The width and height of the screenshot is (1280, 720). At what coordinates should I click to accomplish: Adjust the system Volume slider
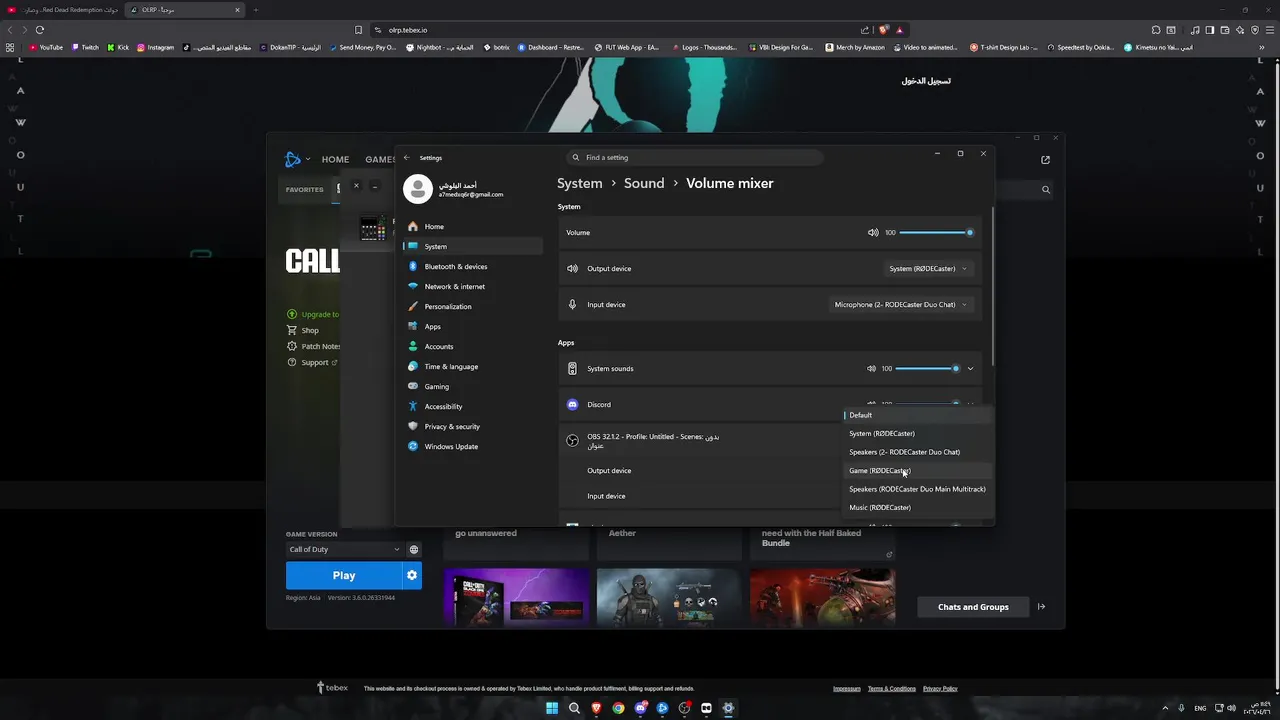coord(936,232)
